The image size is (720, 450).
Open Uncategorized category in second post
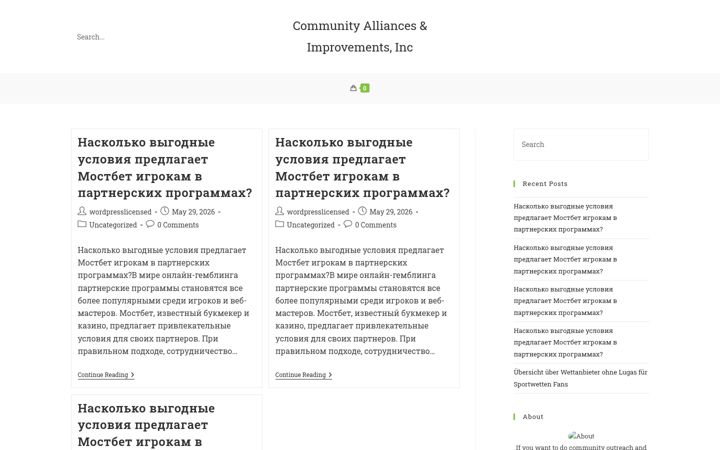point(310,225)
